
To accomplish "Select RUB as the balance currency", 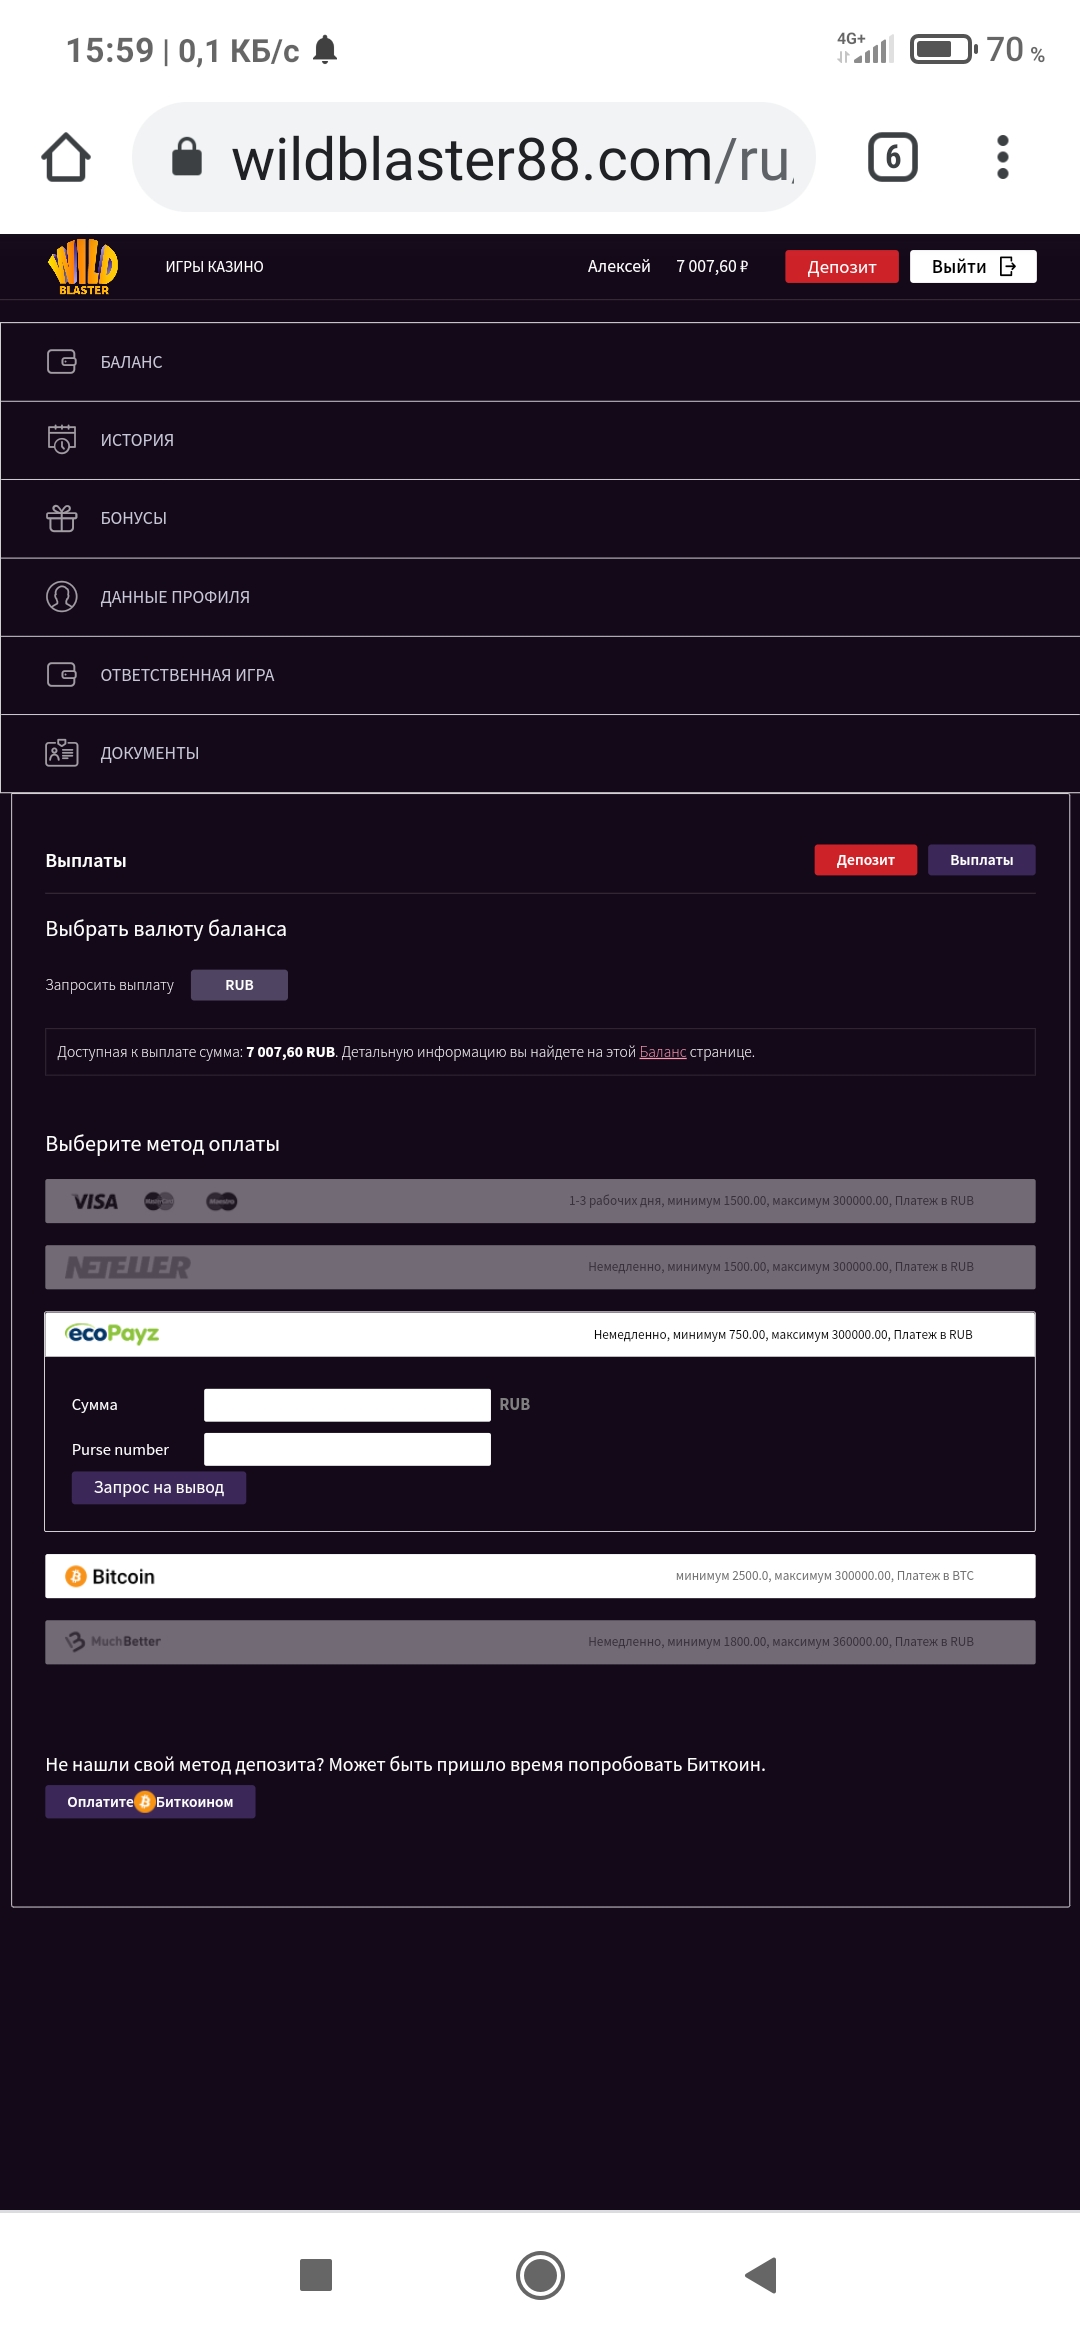I will point(239,985).
